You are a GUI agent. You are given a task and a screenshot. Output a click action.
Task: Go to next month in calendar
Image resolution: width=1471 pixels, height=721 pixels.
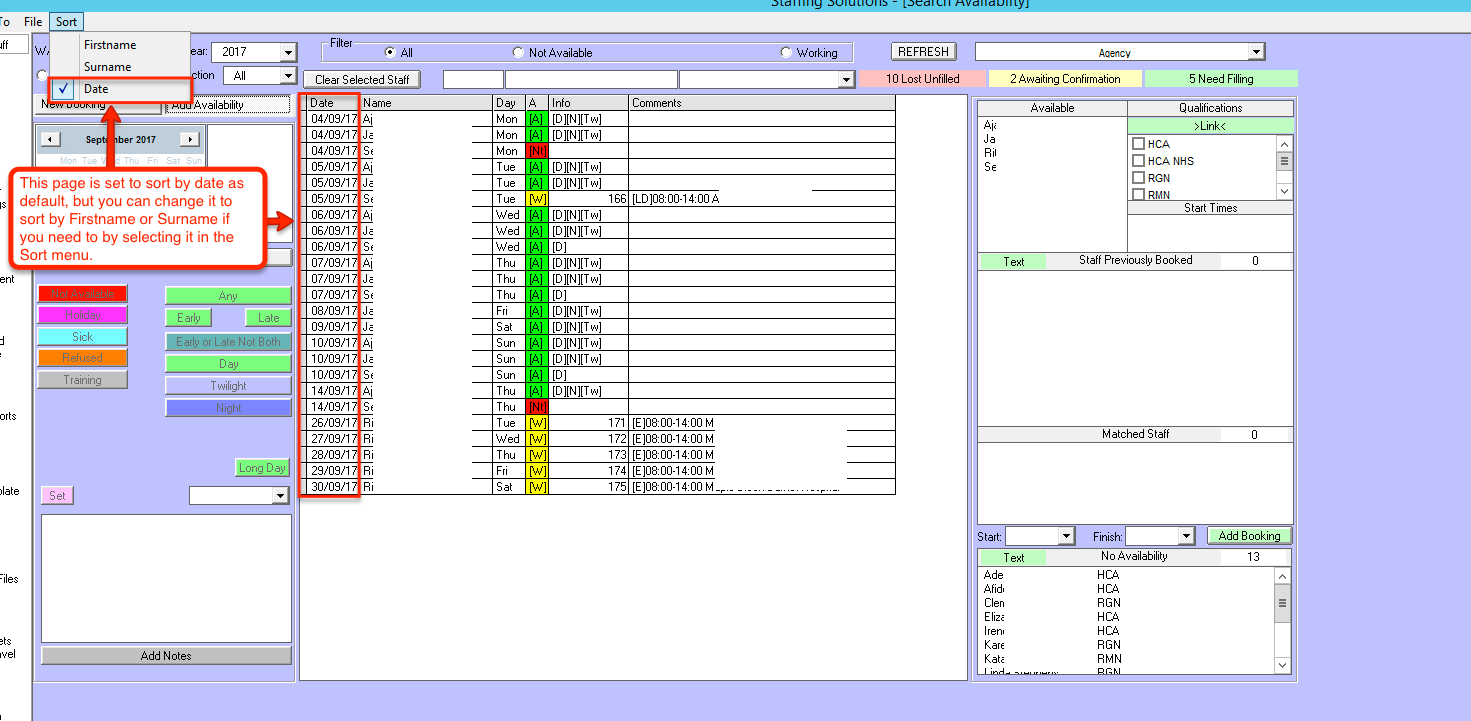point(189,139)
